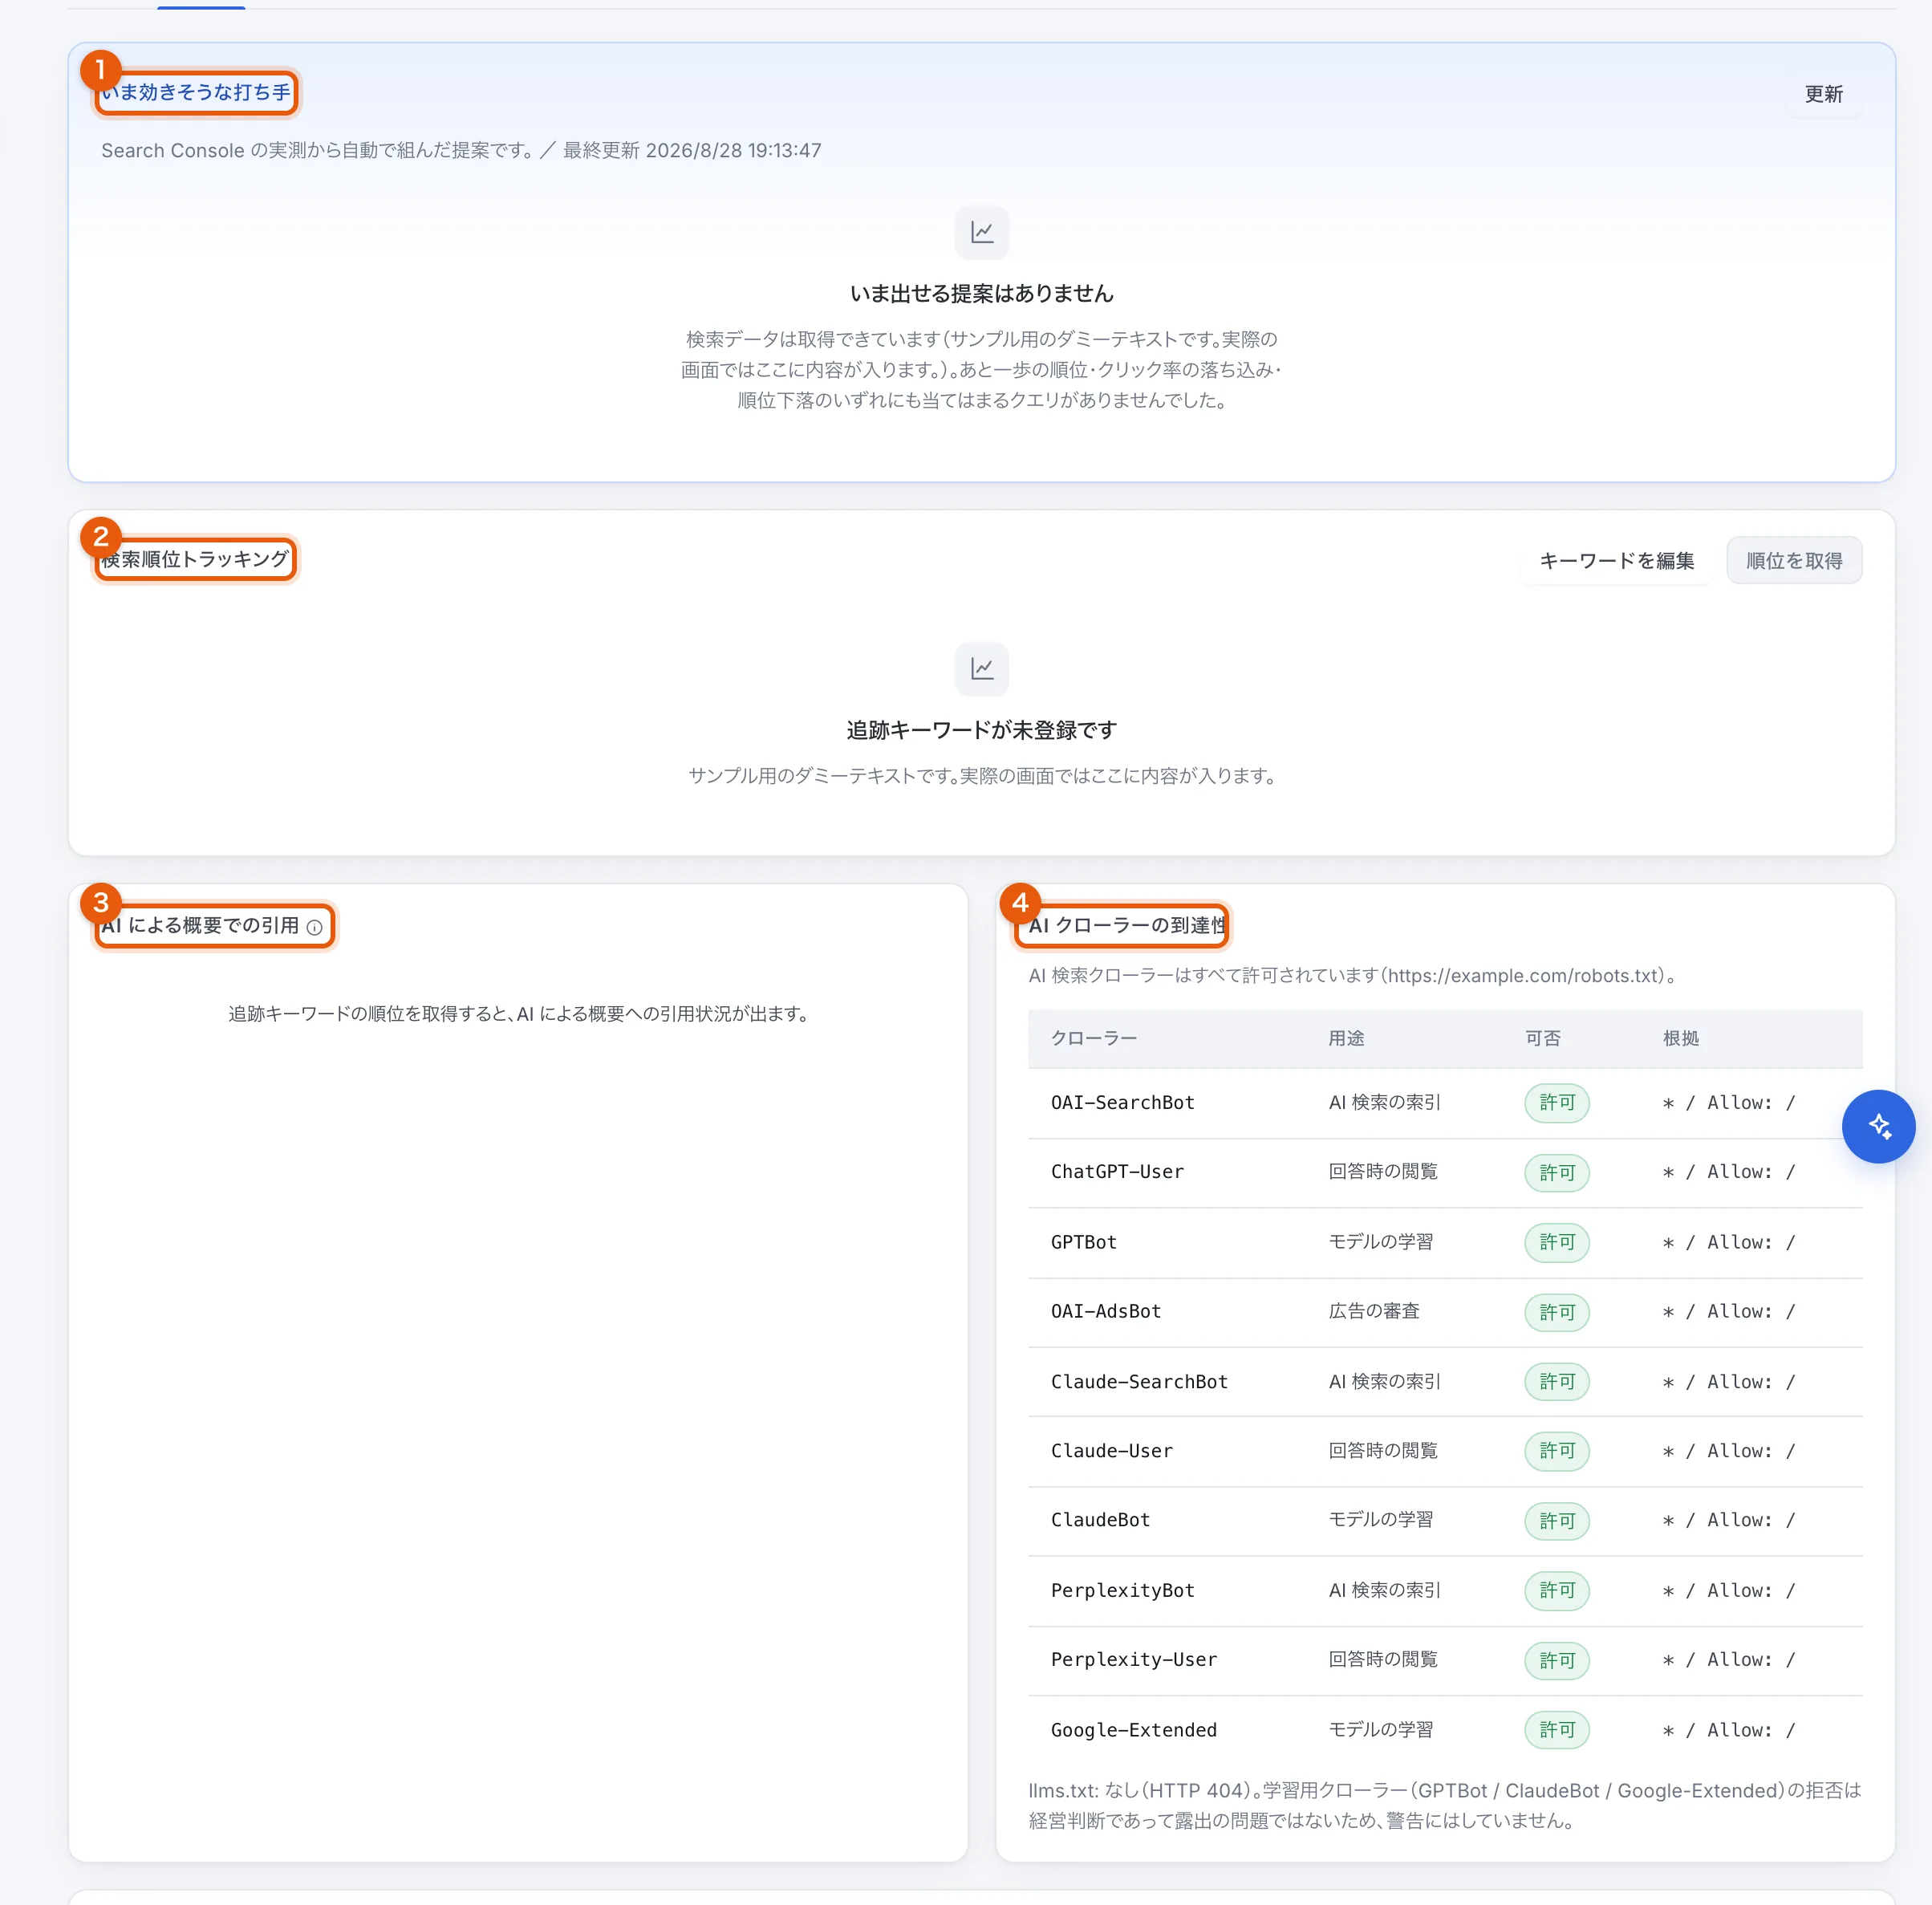Click the 追跡キーワードが未登録です message
This screenshot has height=1905, width=1932.
[981, 730]
